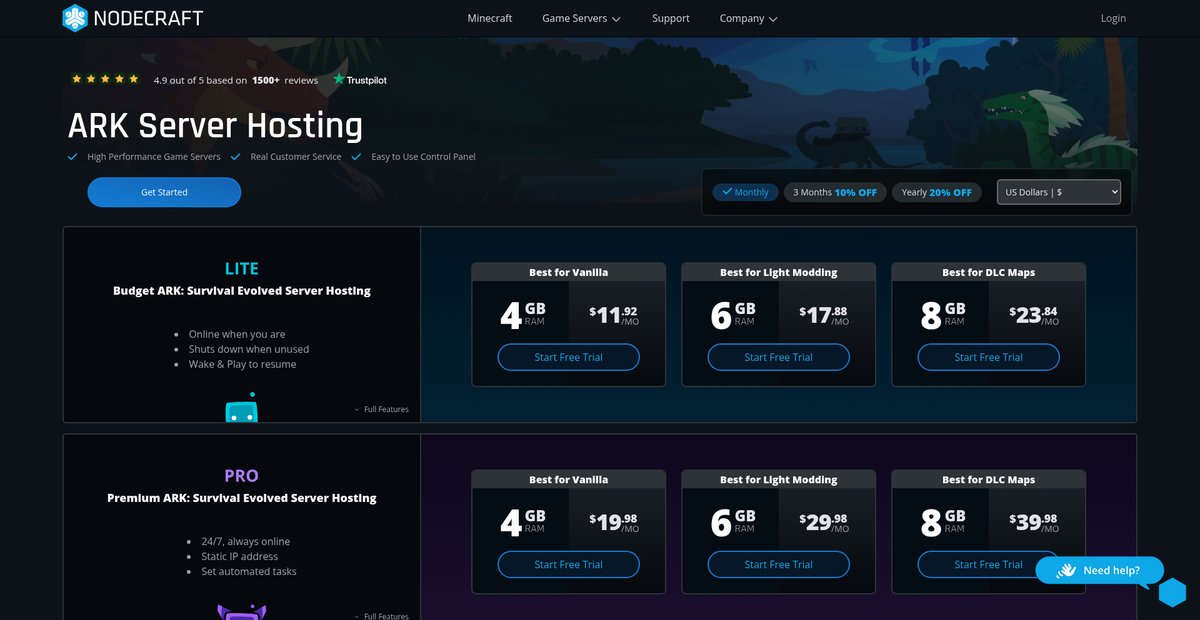Screen dimensions: 1200x620
Task: Click 'Premium ARK: Survival Evolved Server Hosting' subtitle
Action: click(242, 498)
